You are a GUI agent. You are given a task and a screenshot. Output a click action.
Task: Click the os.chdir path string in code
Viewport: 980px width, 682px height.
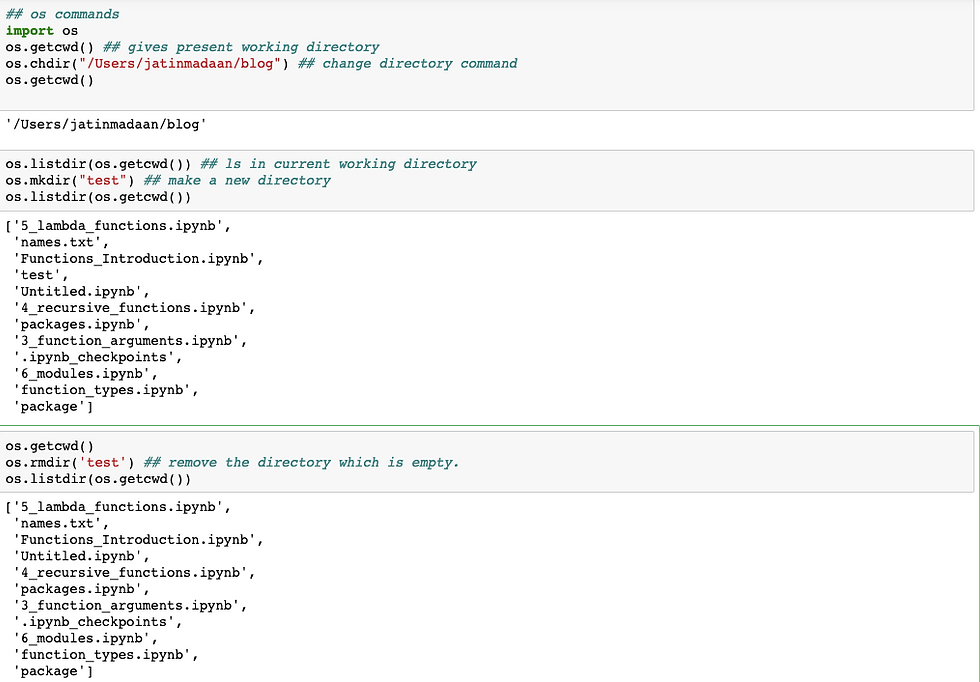coord(180,64)
